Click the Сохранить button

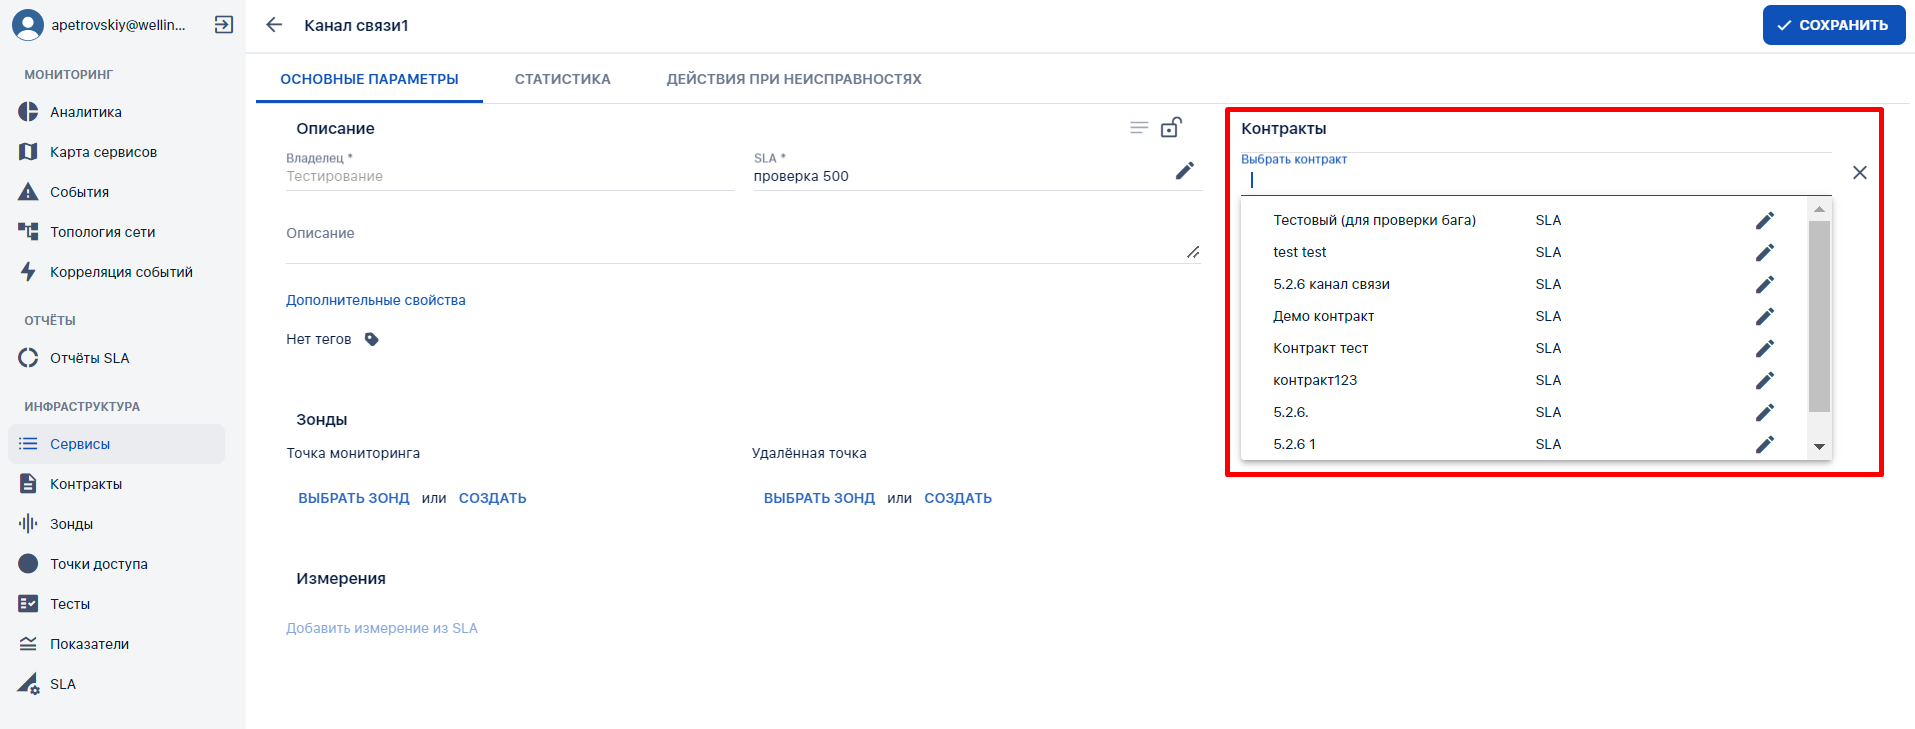tap(1834, 25)
